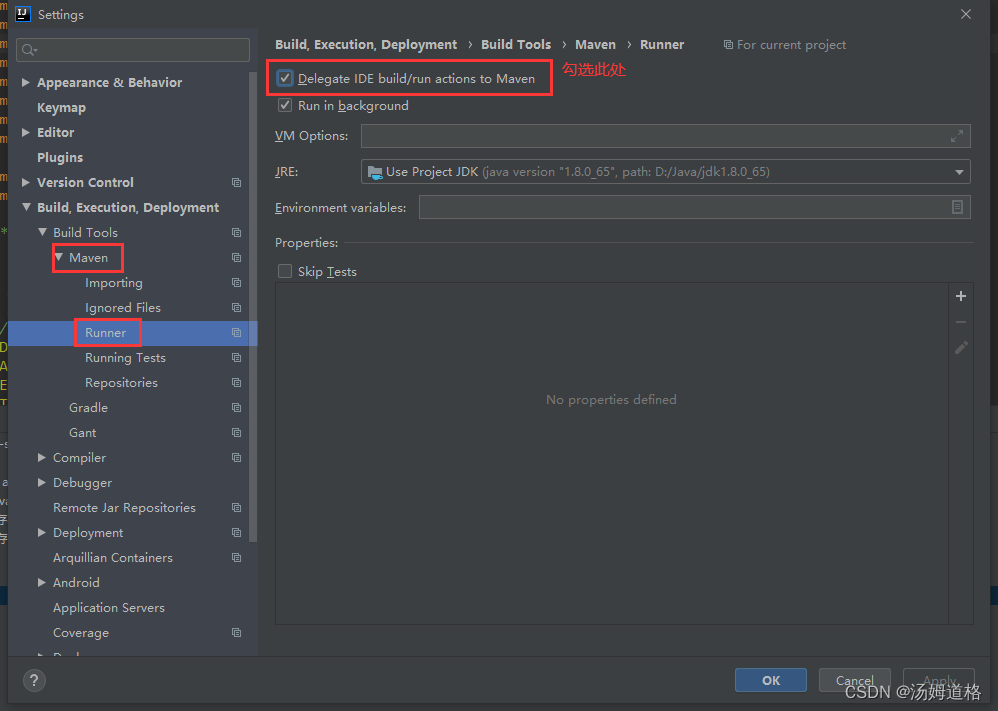Click the settings tree scrollbar
The width and height of the screenshot is (998, 711).
point(253,306)
